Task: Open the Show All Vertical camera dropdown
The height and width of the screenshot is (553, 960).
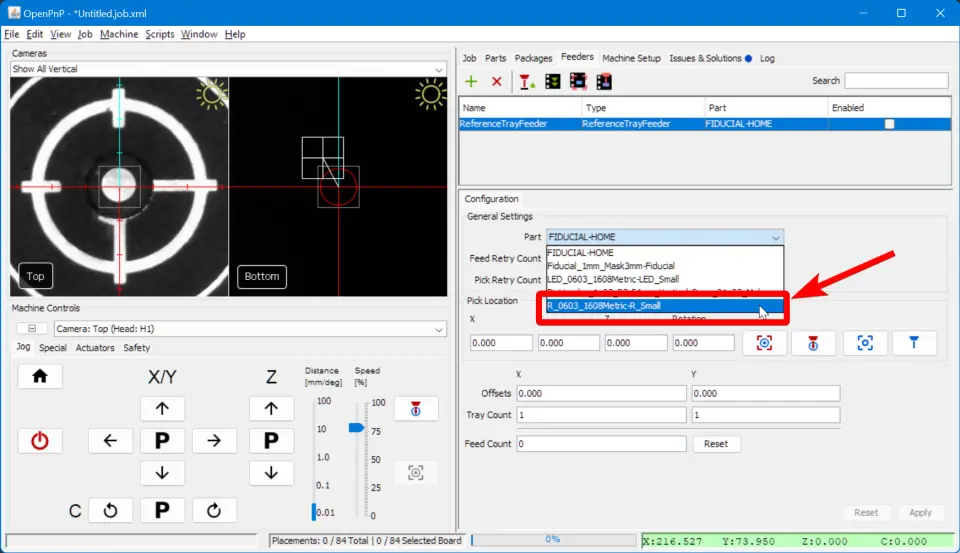Action: point(228,69)
